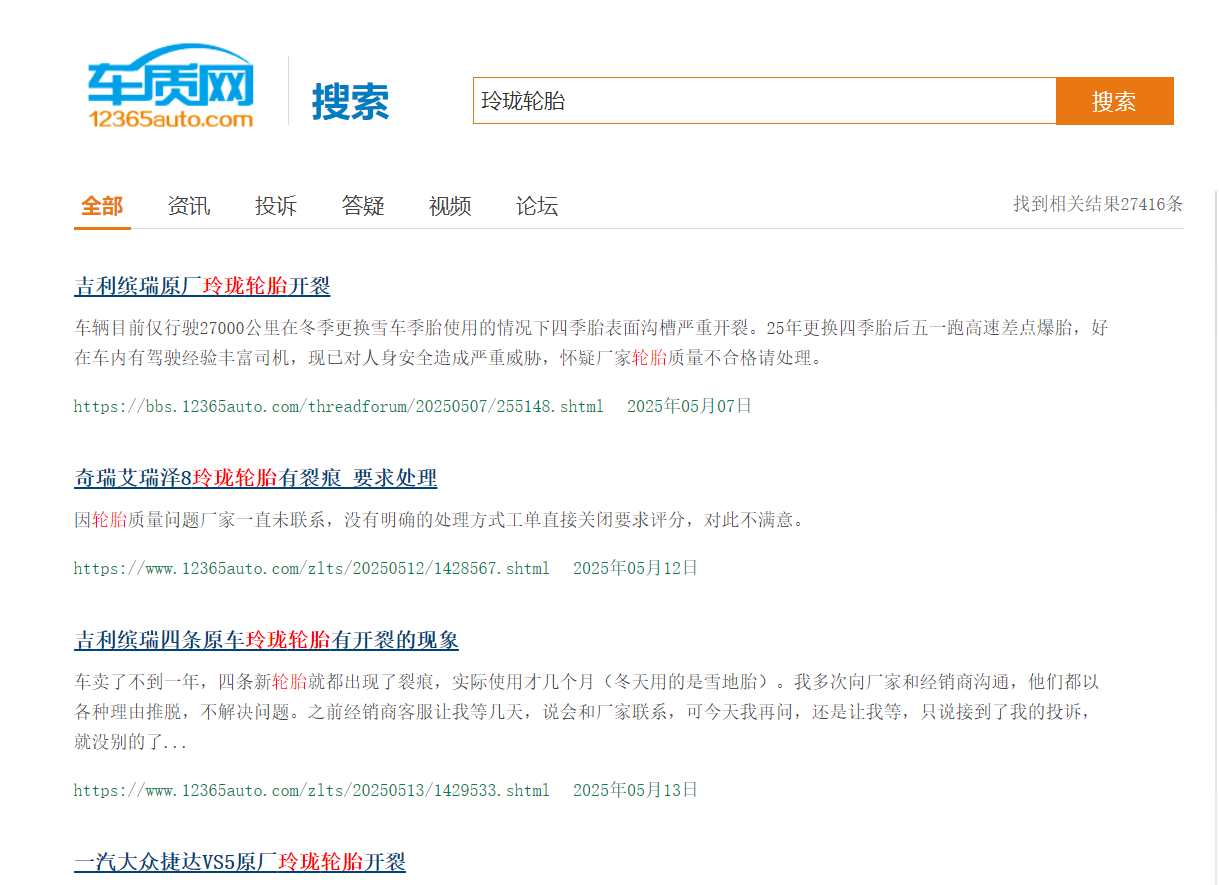1219x885 pixels.
Task: Switch to the 资讯 tab
Action: pos(189,206)
